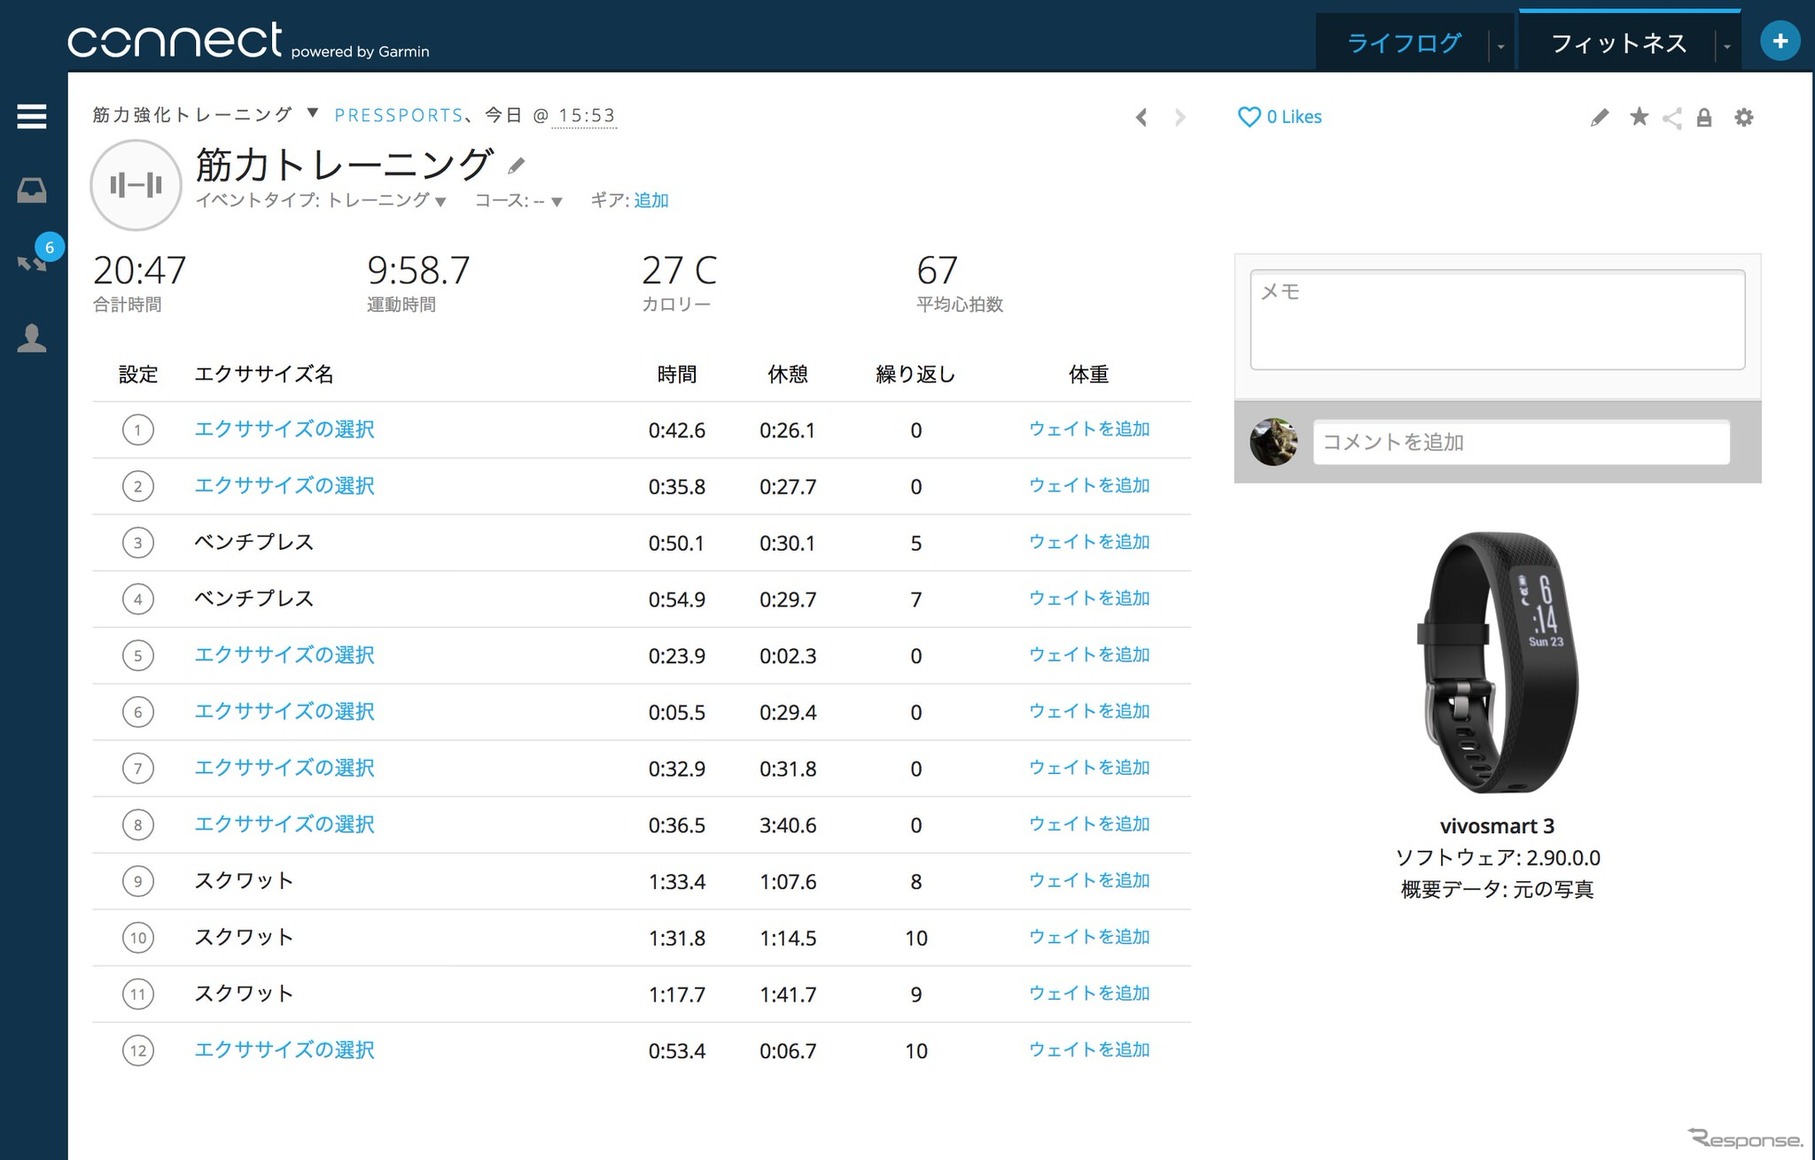
Task: Edit title 筋力トレーニング with pencil icon
Action: point(517,165)
